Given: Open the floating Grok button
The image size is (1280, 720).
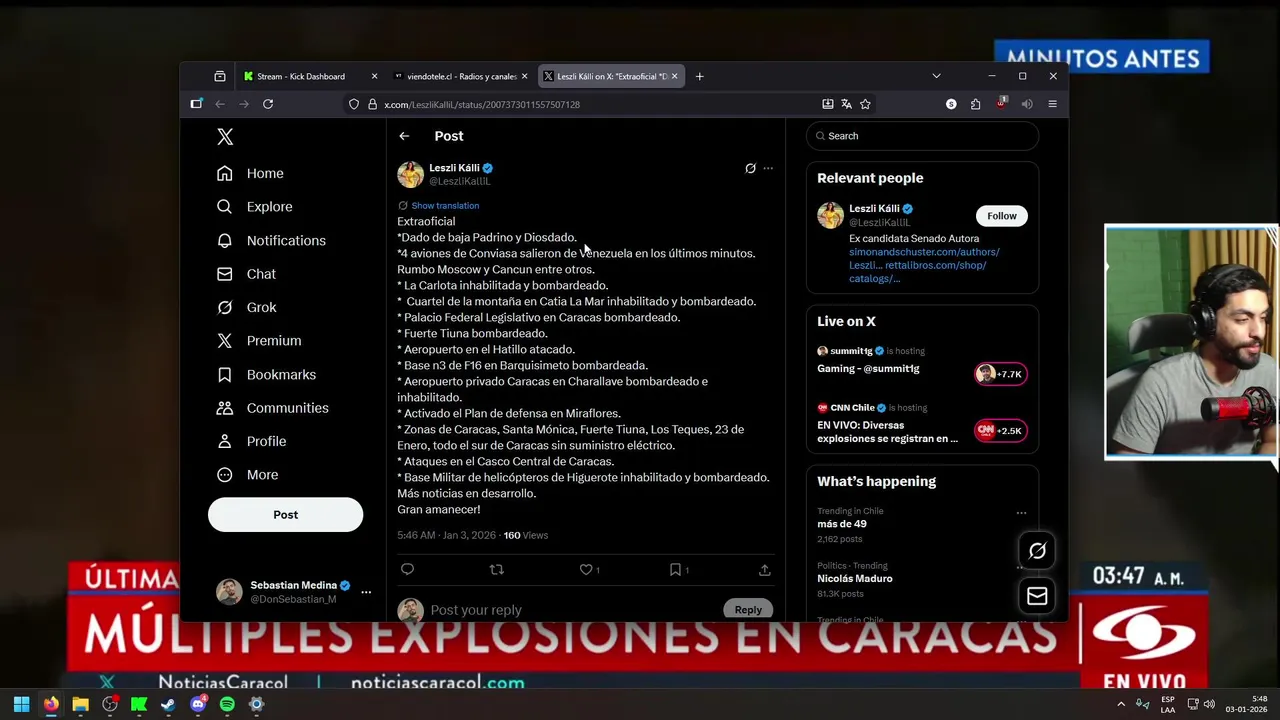Looking at the screenshot, I should point(1037,551).
